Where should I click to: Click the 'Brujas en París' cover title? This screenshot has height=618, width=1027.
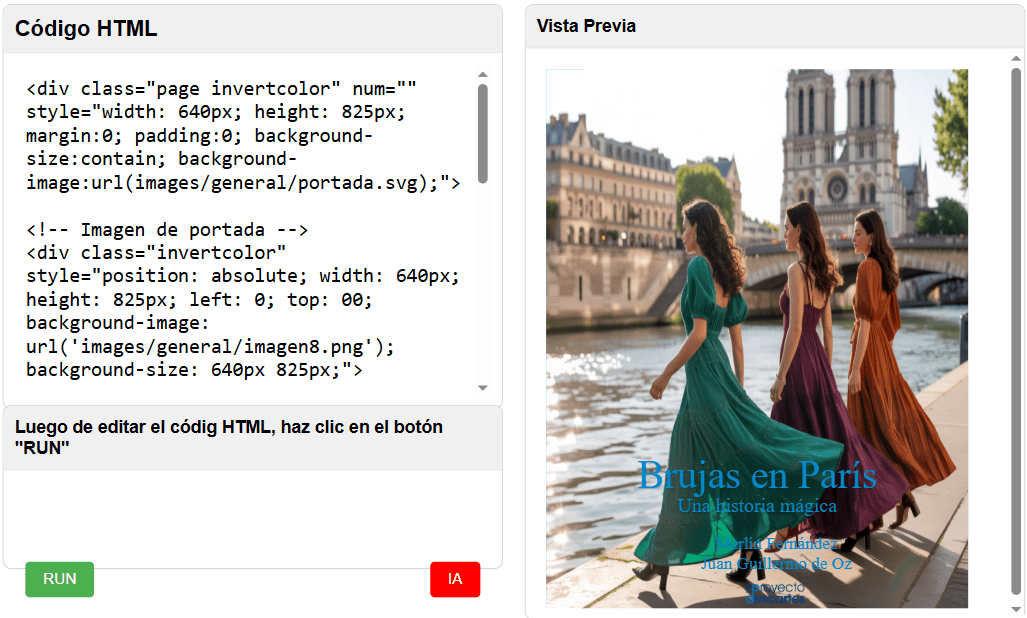click(x=756, y=476)
